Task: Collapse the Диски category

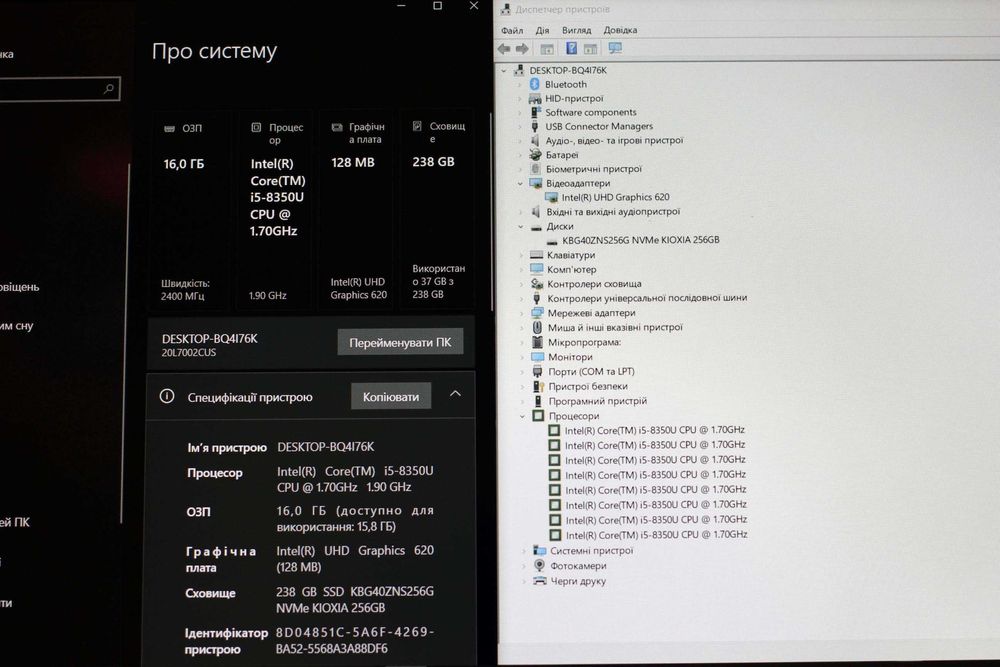Action: click(521, 226)
